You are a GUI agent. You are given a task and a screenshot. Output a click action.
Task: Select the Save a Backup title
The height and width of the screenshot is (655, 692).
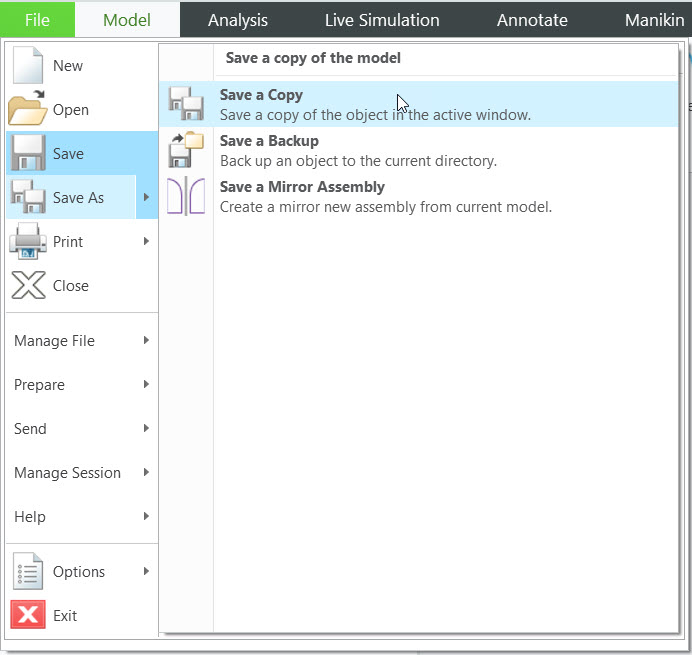(x=269, y=141)
